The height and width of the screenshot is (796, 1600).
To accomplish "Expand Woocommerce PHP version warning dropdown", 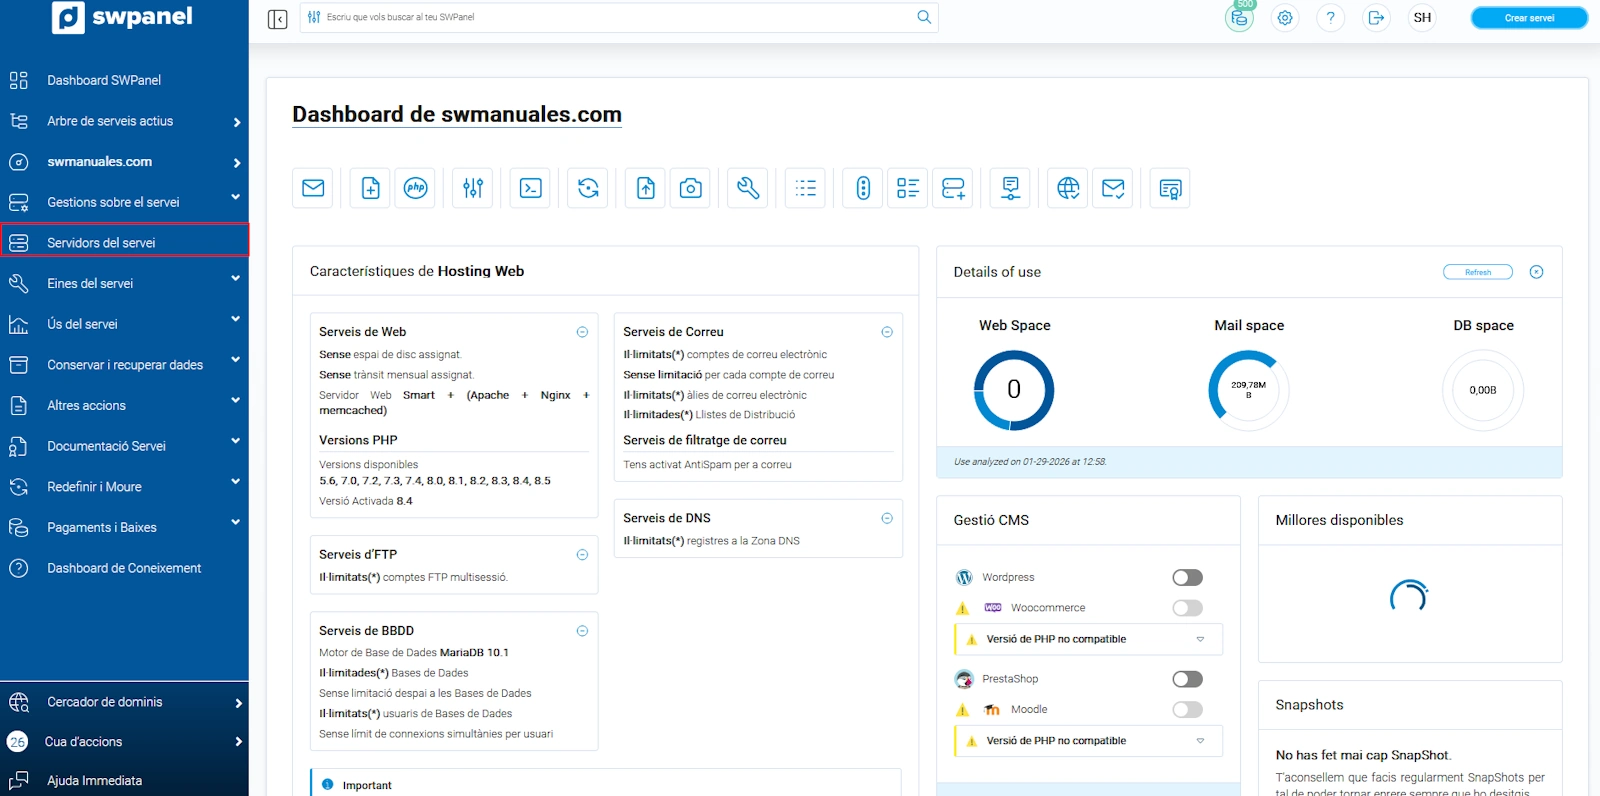I will click(1200, 639).
